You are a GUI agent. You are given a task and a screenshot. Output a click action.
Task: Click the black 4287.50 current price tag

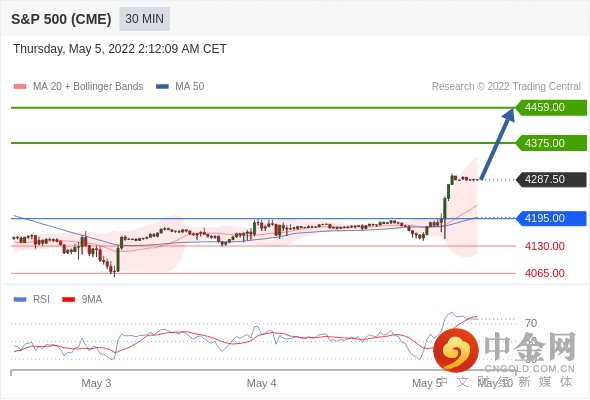tap(551, 179)
